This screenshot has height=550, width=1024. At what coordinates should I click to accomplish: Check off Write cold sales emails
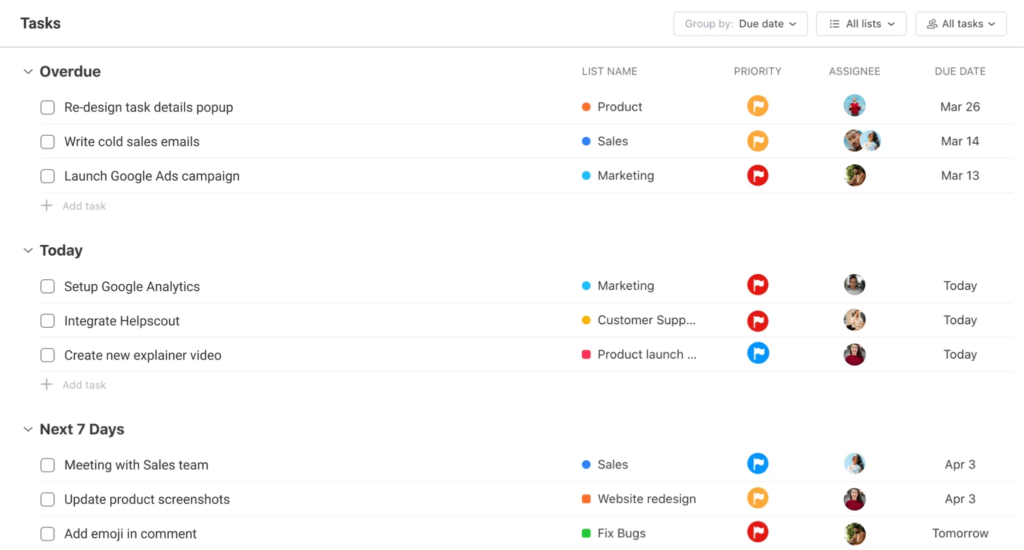pyautogui.click(x=48, y=142)
